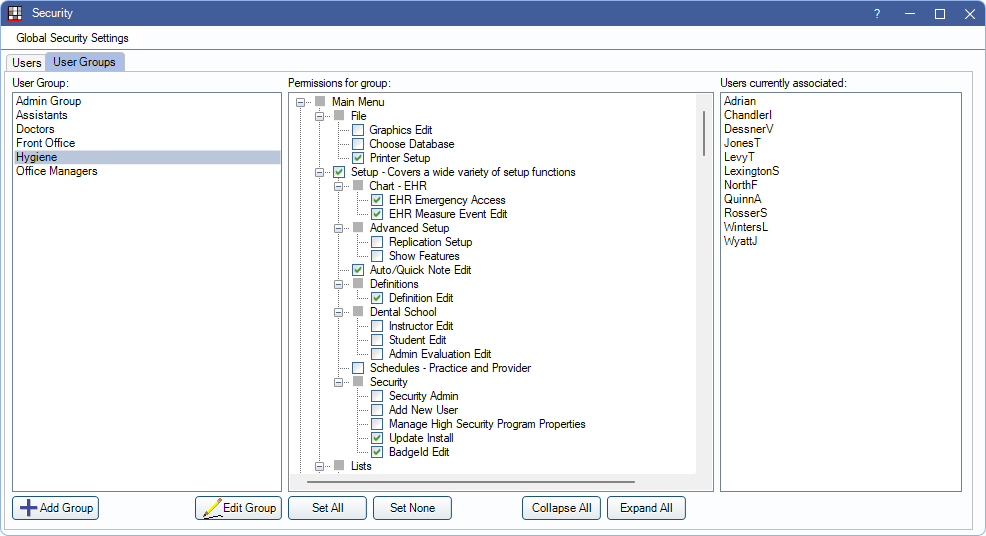Select the Front Office user group

pos(45,143)
